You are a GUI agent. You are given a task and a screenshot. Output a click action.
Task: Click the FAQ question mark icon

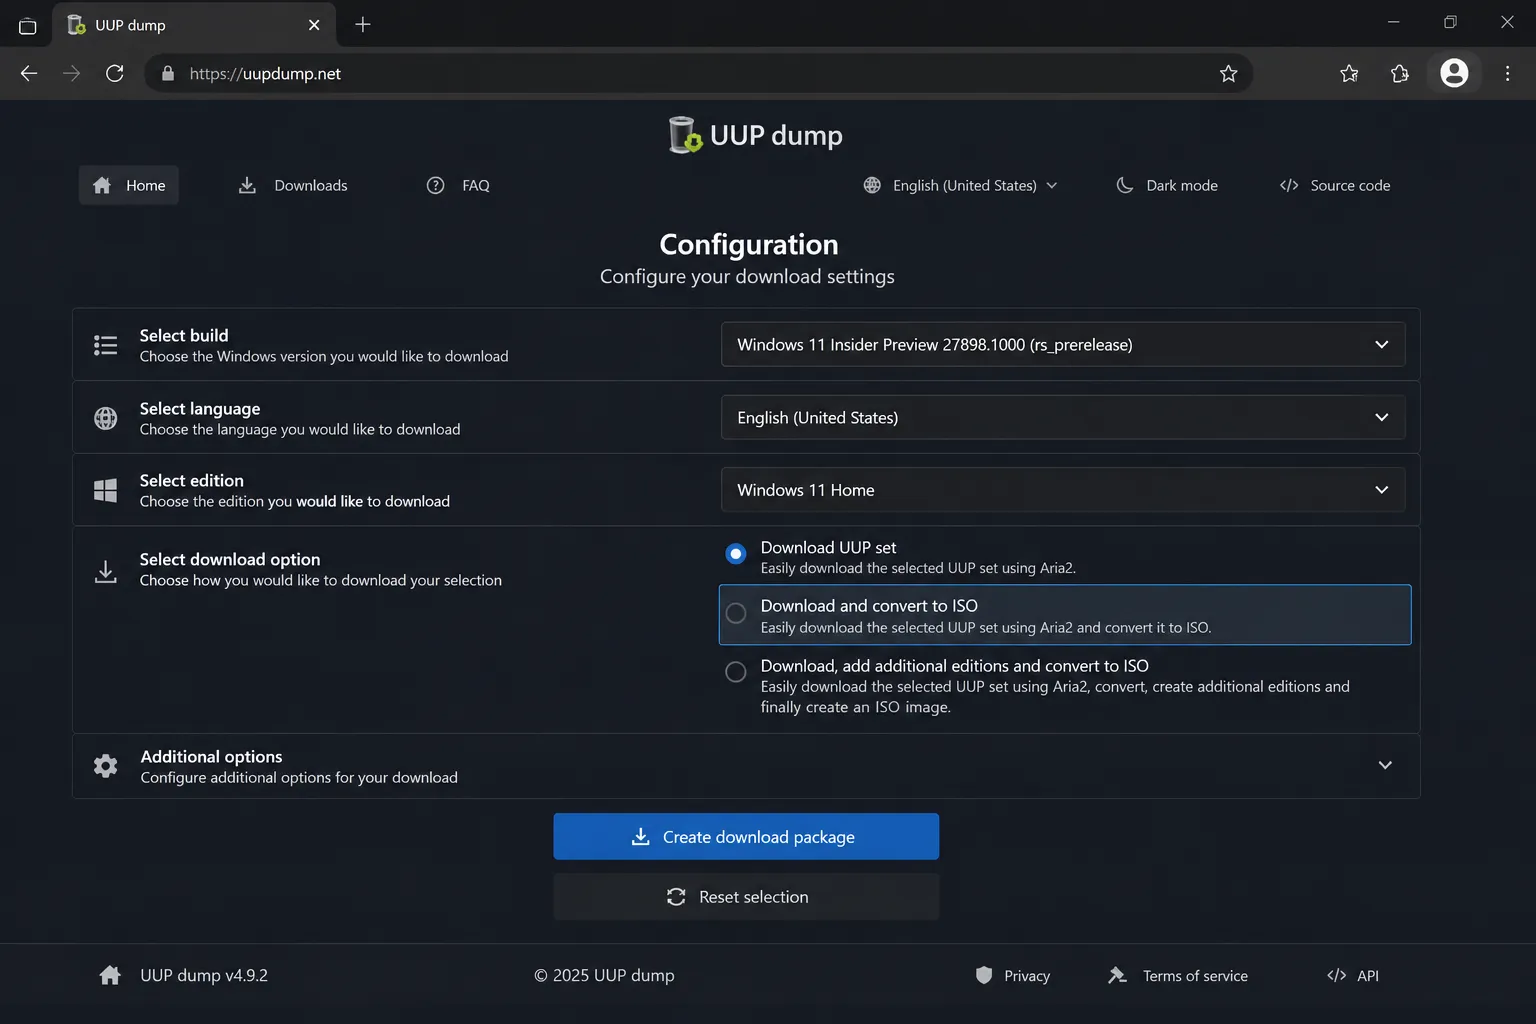[435, 185]
